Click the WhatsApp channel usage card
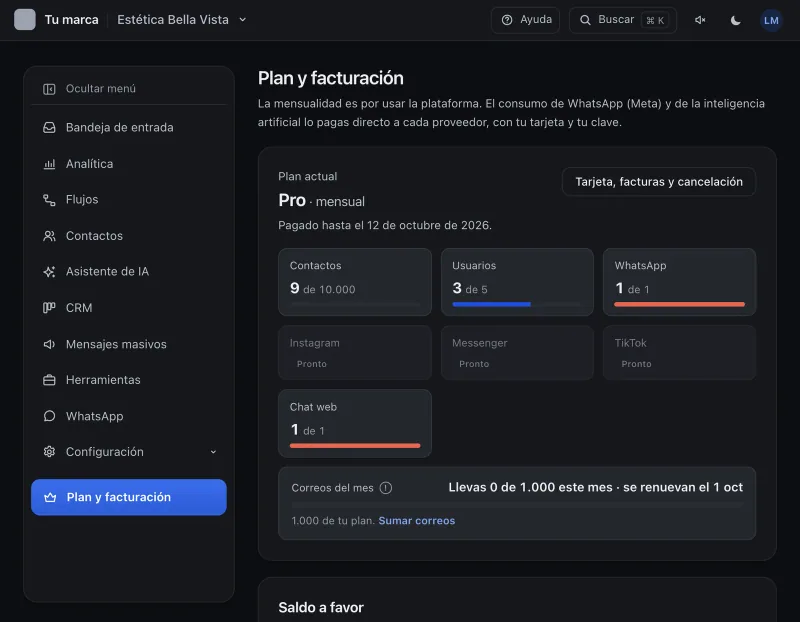Viewport: 800px width, 622px height. coord(679,282)
